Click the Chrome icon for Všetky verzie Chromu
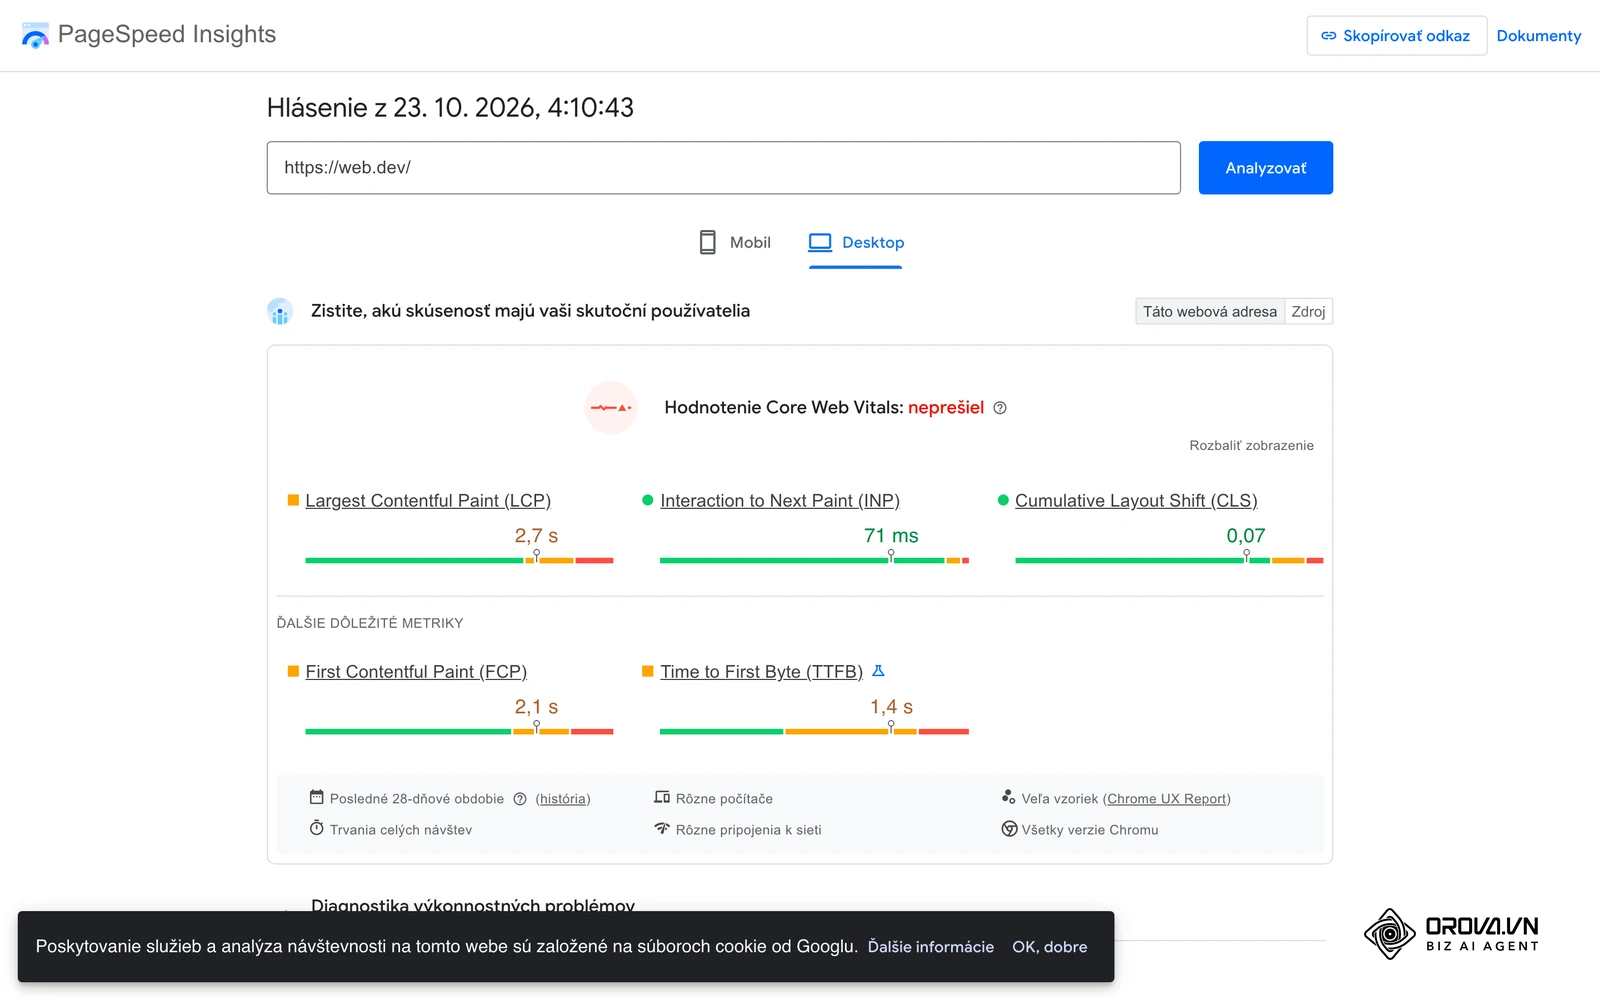 click(x=1009, y=829)
